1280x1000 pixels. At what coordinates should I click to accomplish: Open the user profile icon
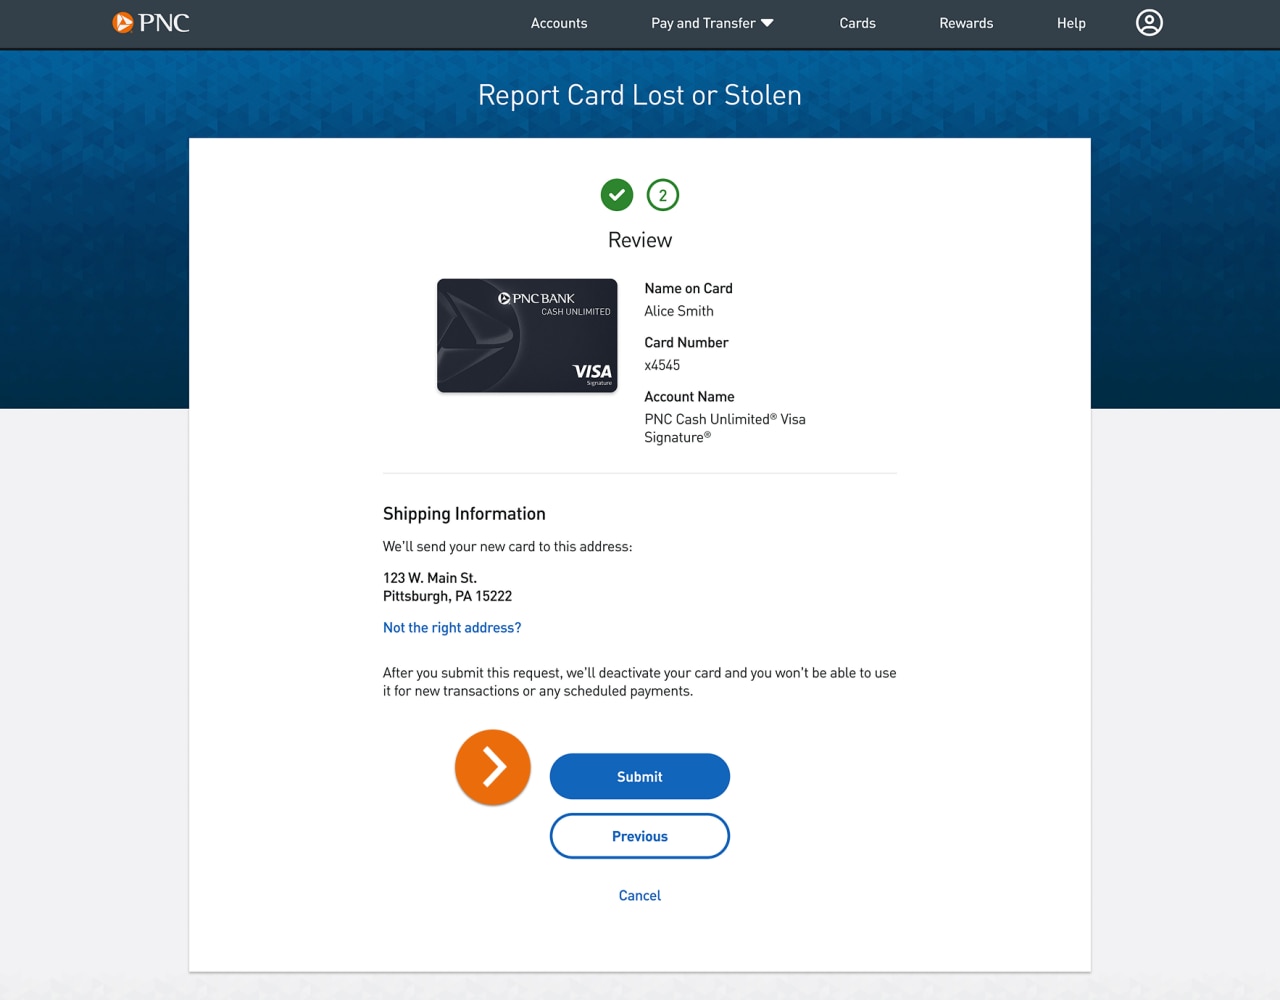click(1149, 23)
